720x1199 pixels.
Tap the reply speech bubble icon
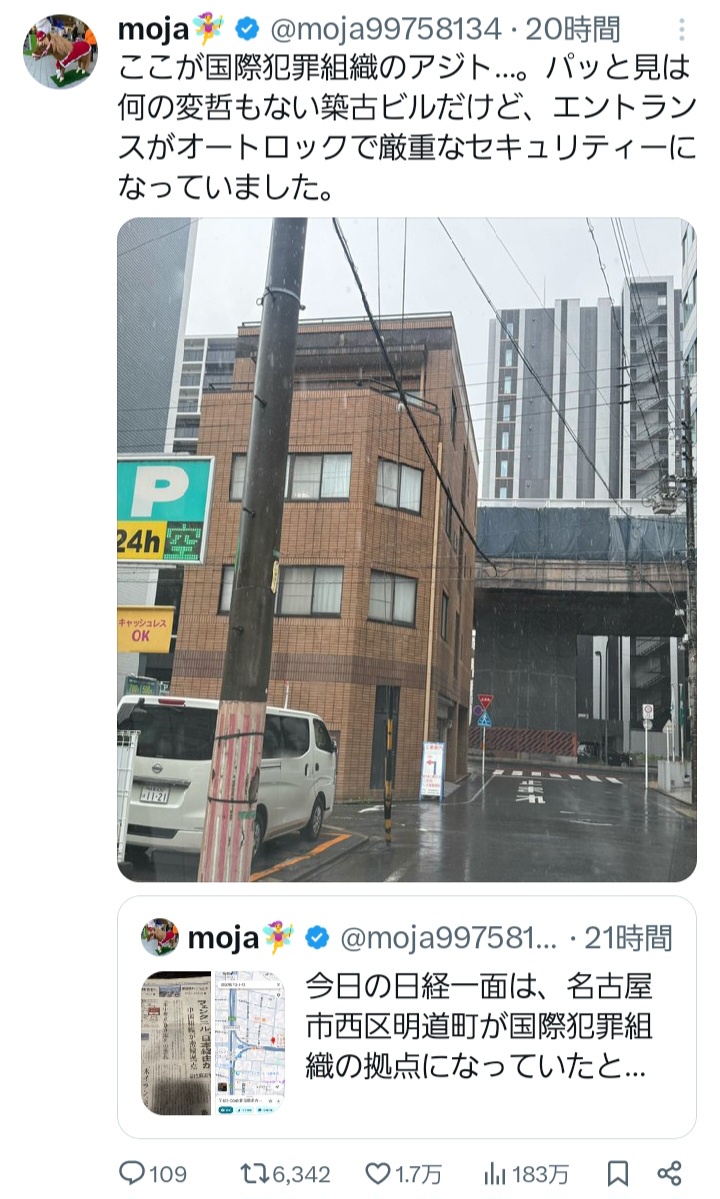[132, 1172]
